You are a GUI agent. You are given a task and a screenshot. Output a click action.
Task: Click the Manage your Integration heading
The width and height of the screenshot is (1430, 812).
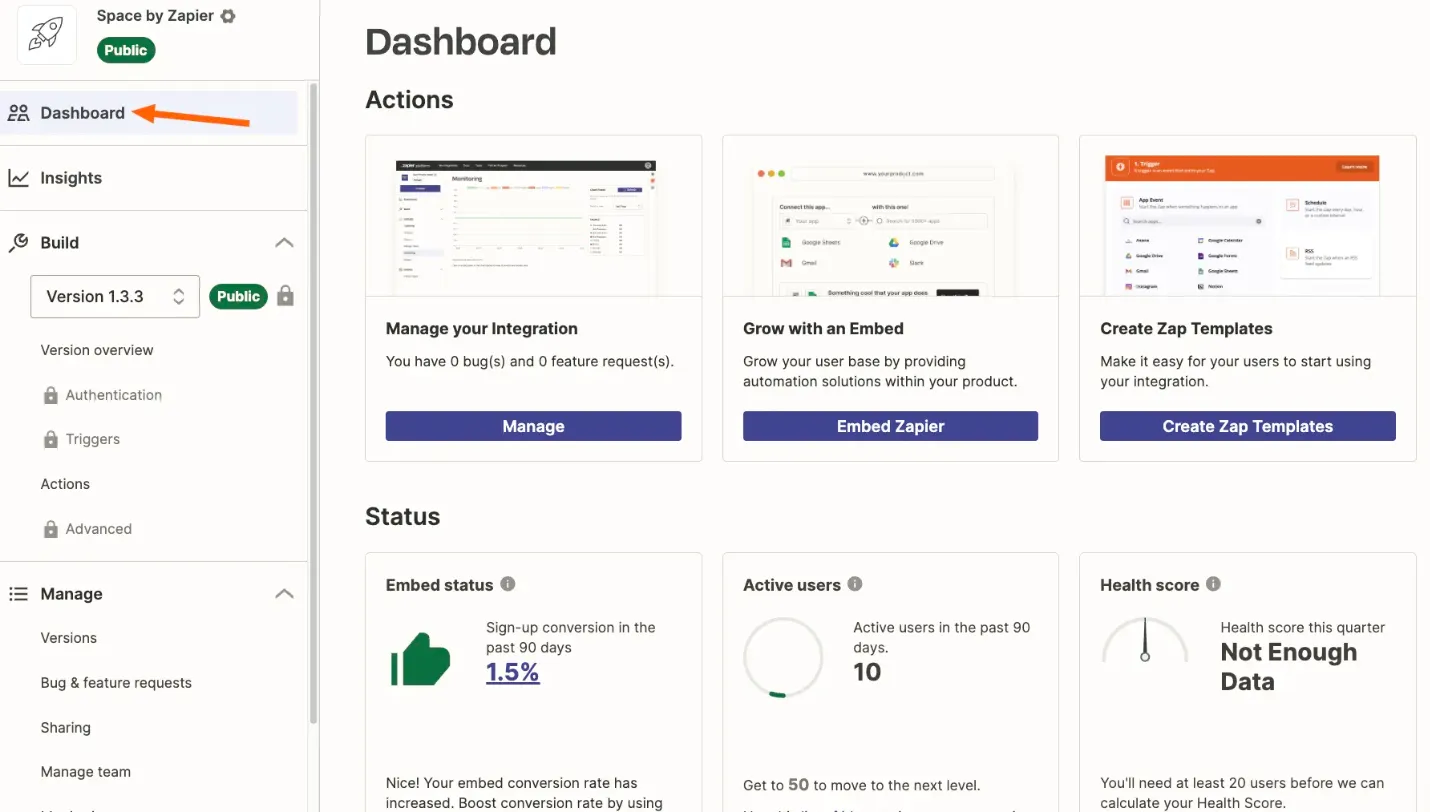(482, 328)
